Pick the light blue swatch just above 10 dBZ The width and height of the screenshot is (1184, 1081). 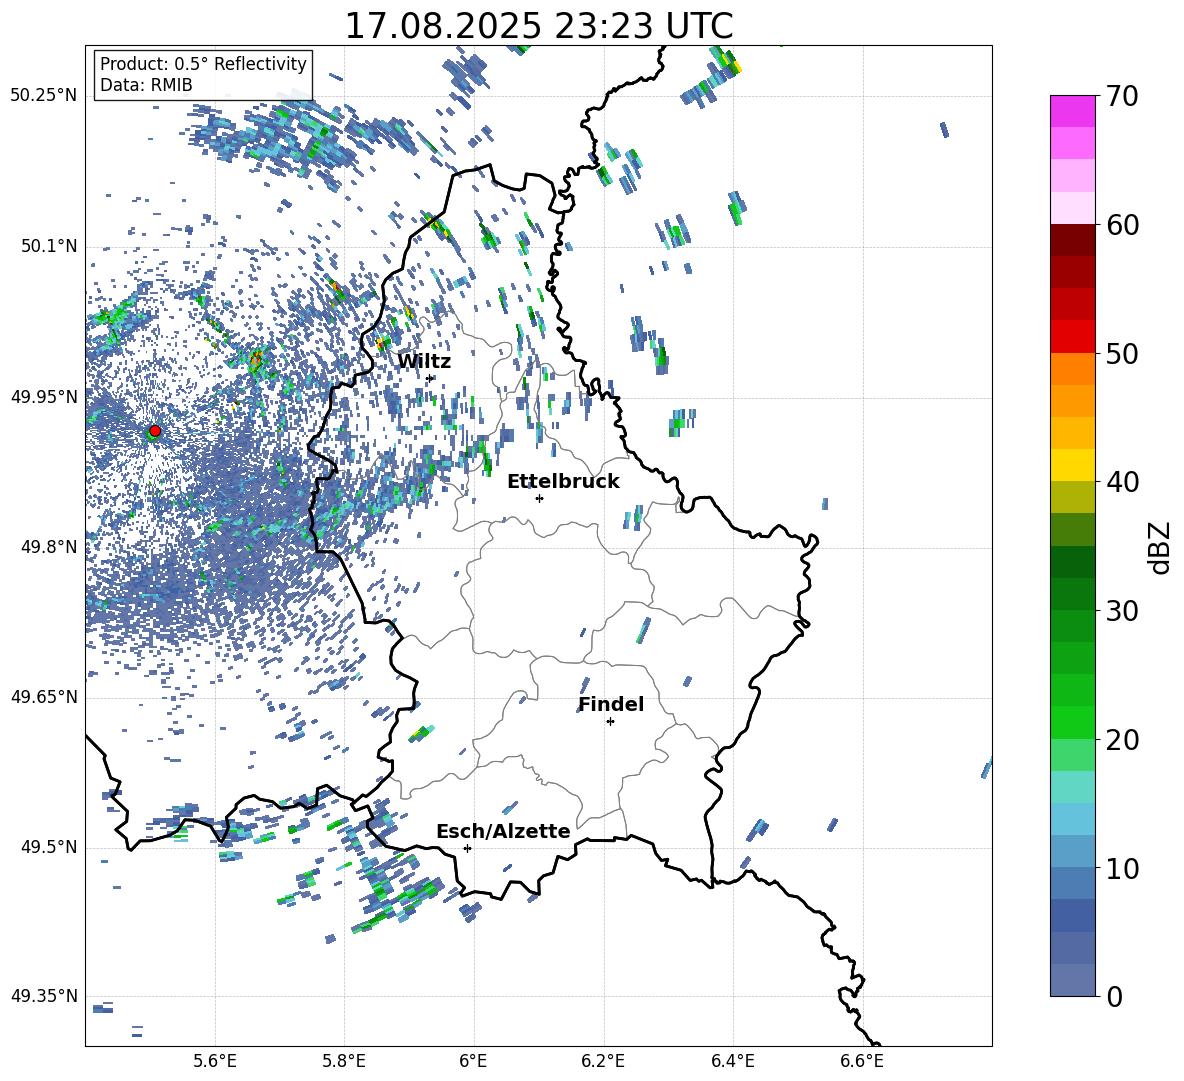pos(1072,851)
